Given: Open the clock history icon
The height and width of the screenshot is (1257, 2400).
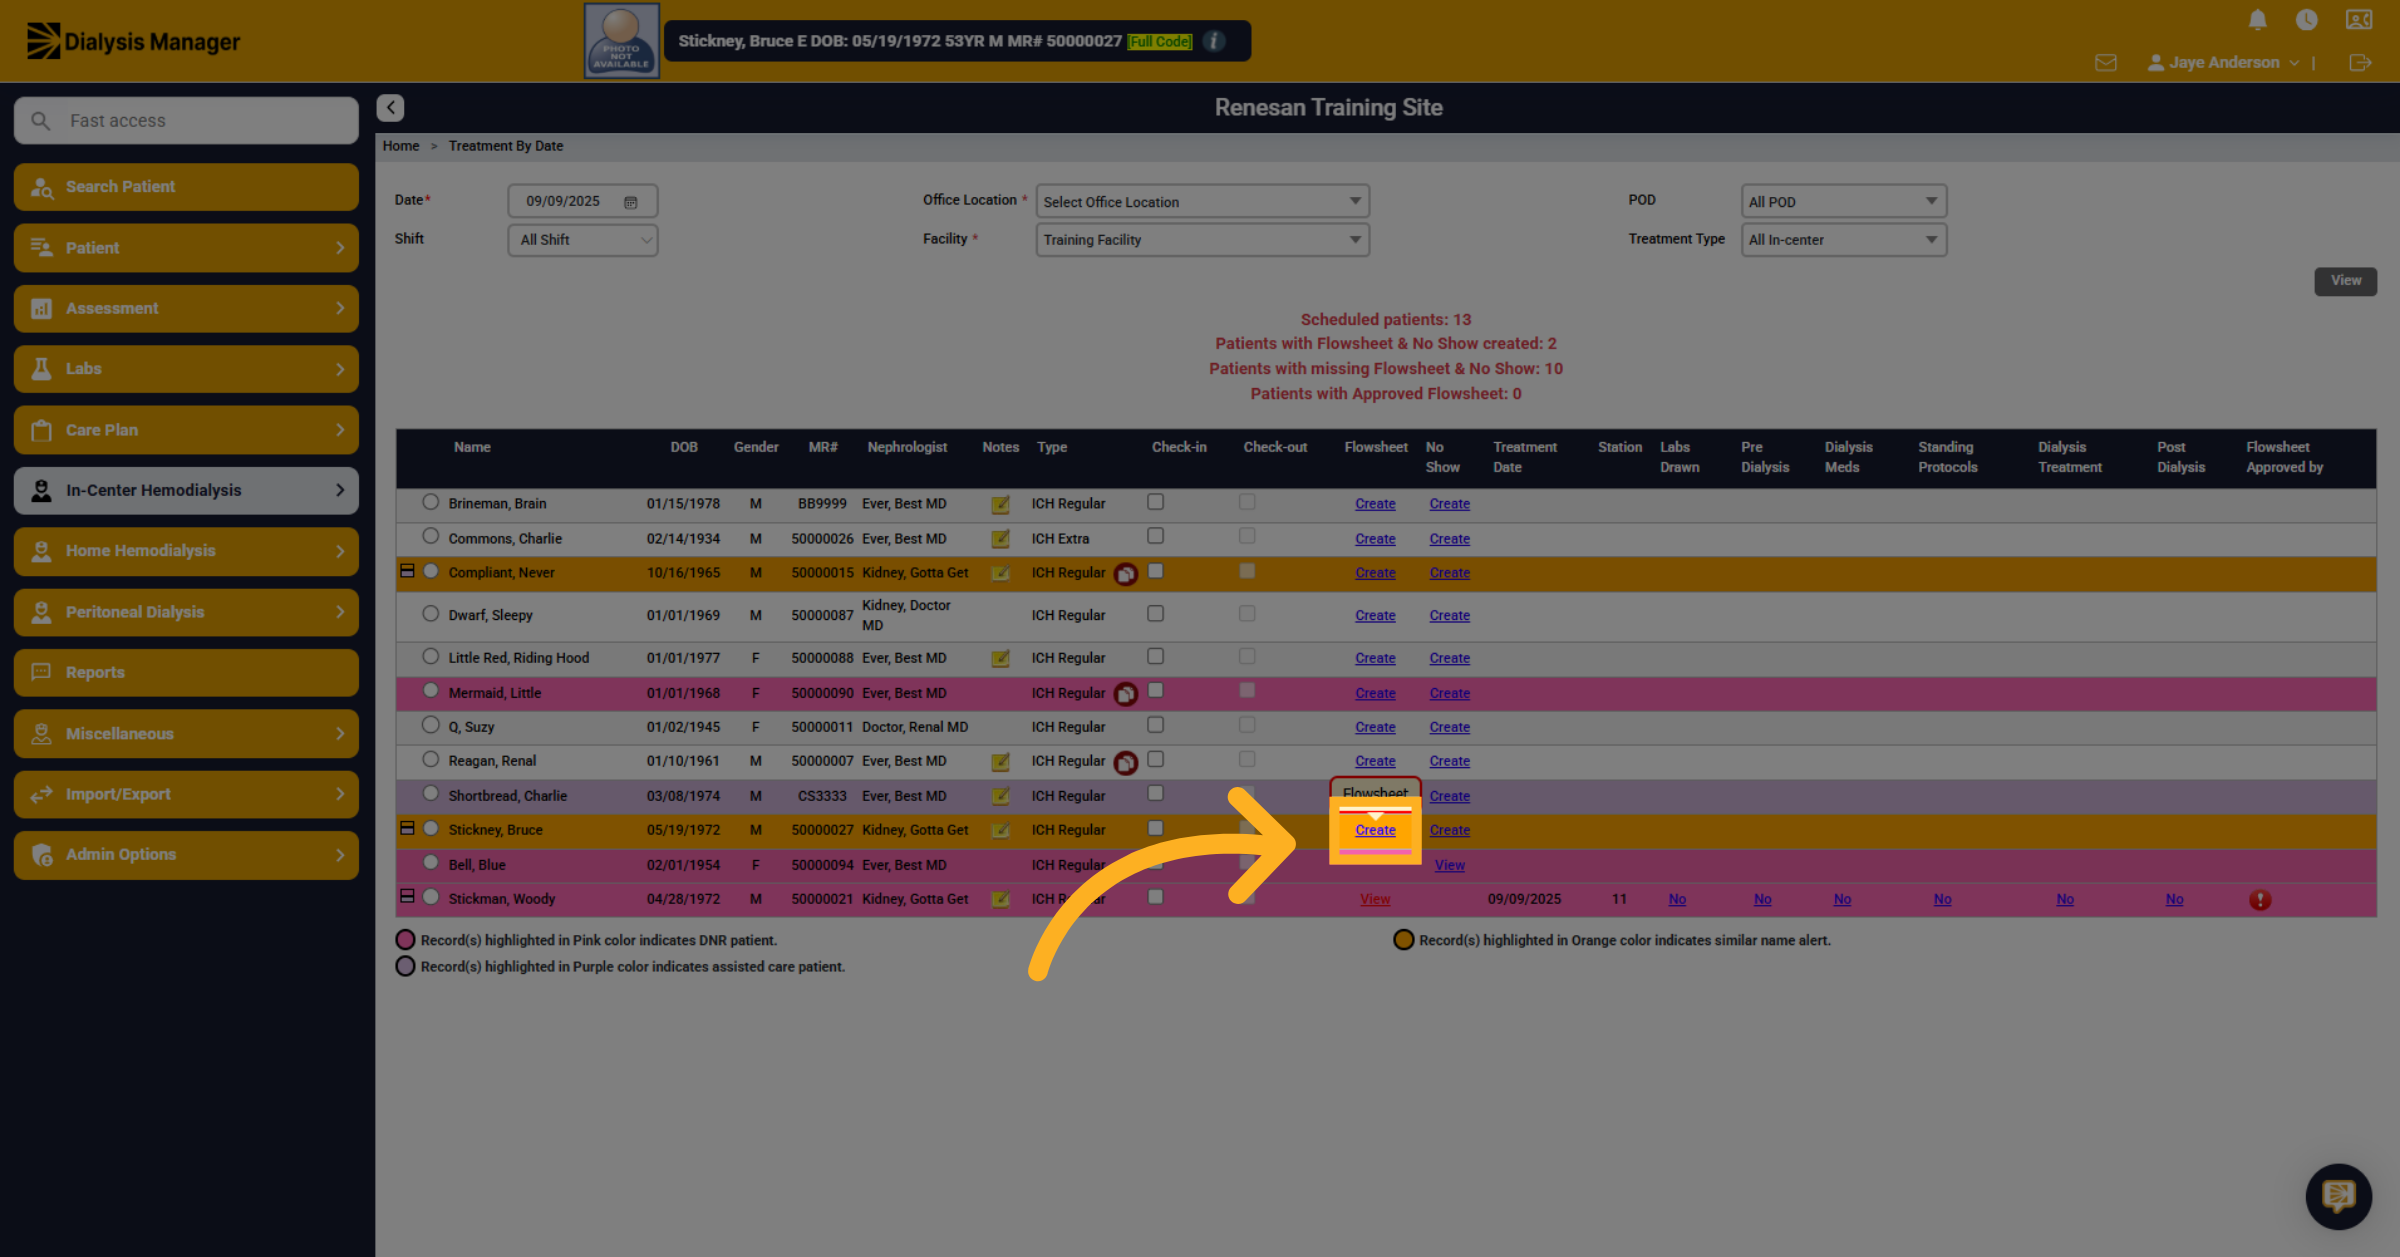Looking at the screenshot, I should [x=2307, y=20].
